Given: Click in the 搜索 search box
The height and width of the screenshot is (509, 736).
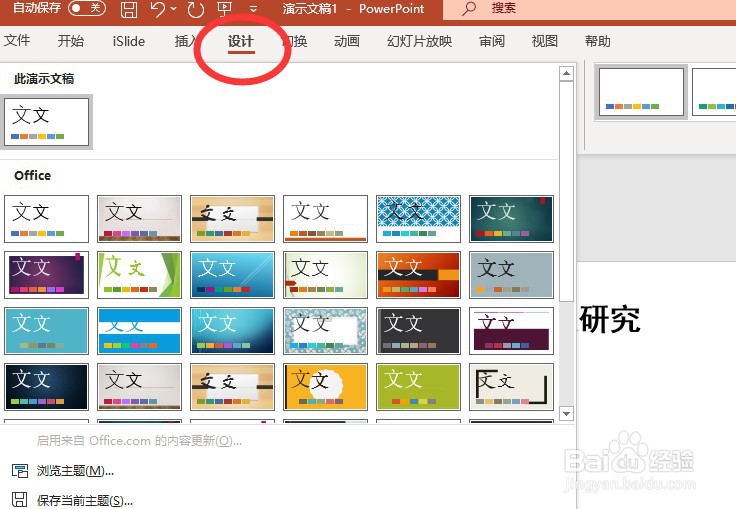Looking at the screenshot, I should (x=589, y=9).
